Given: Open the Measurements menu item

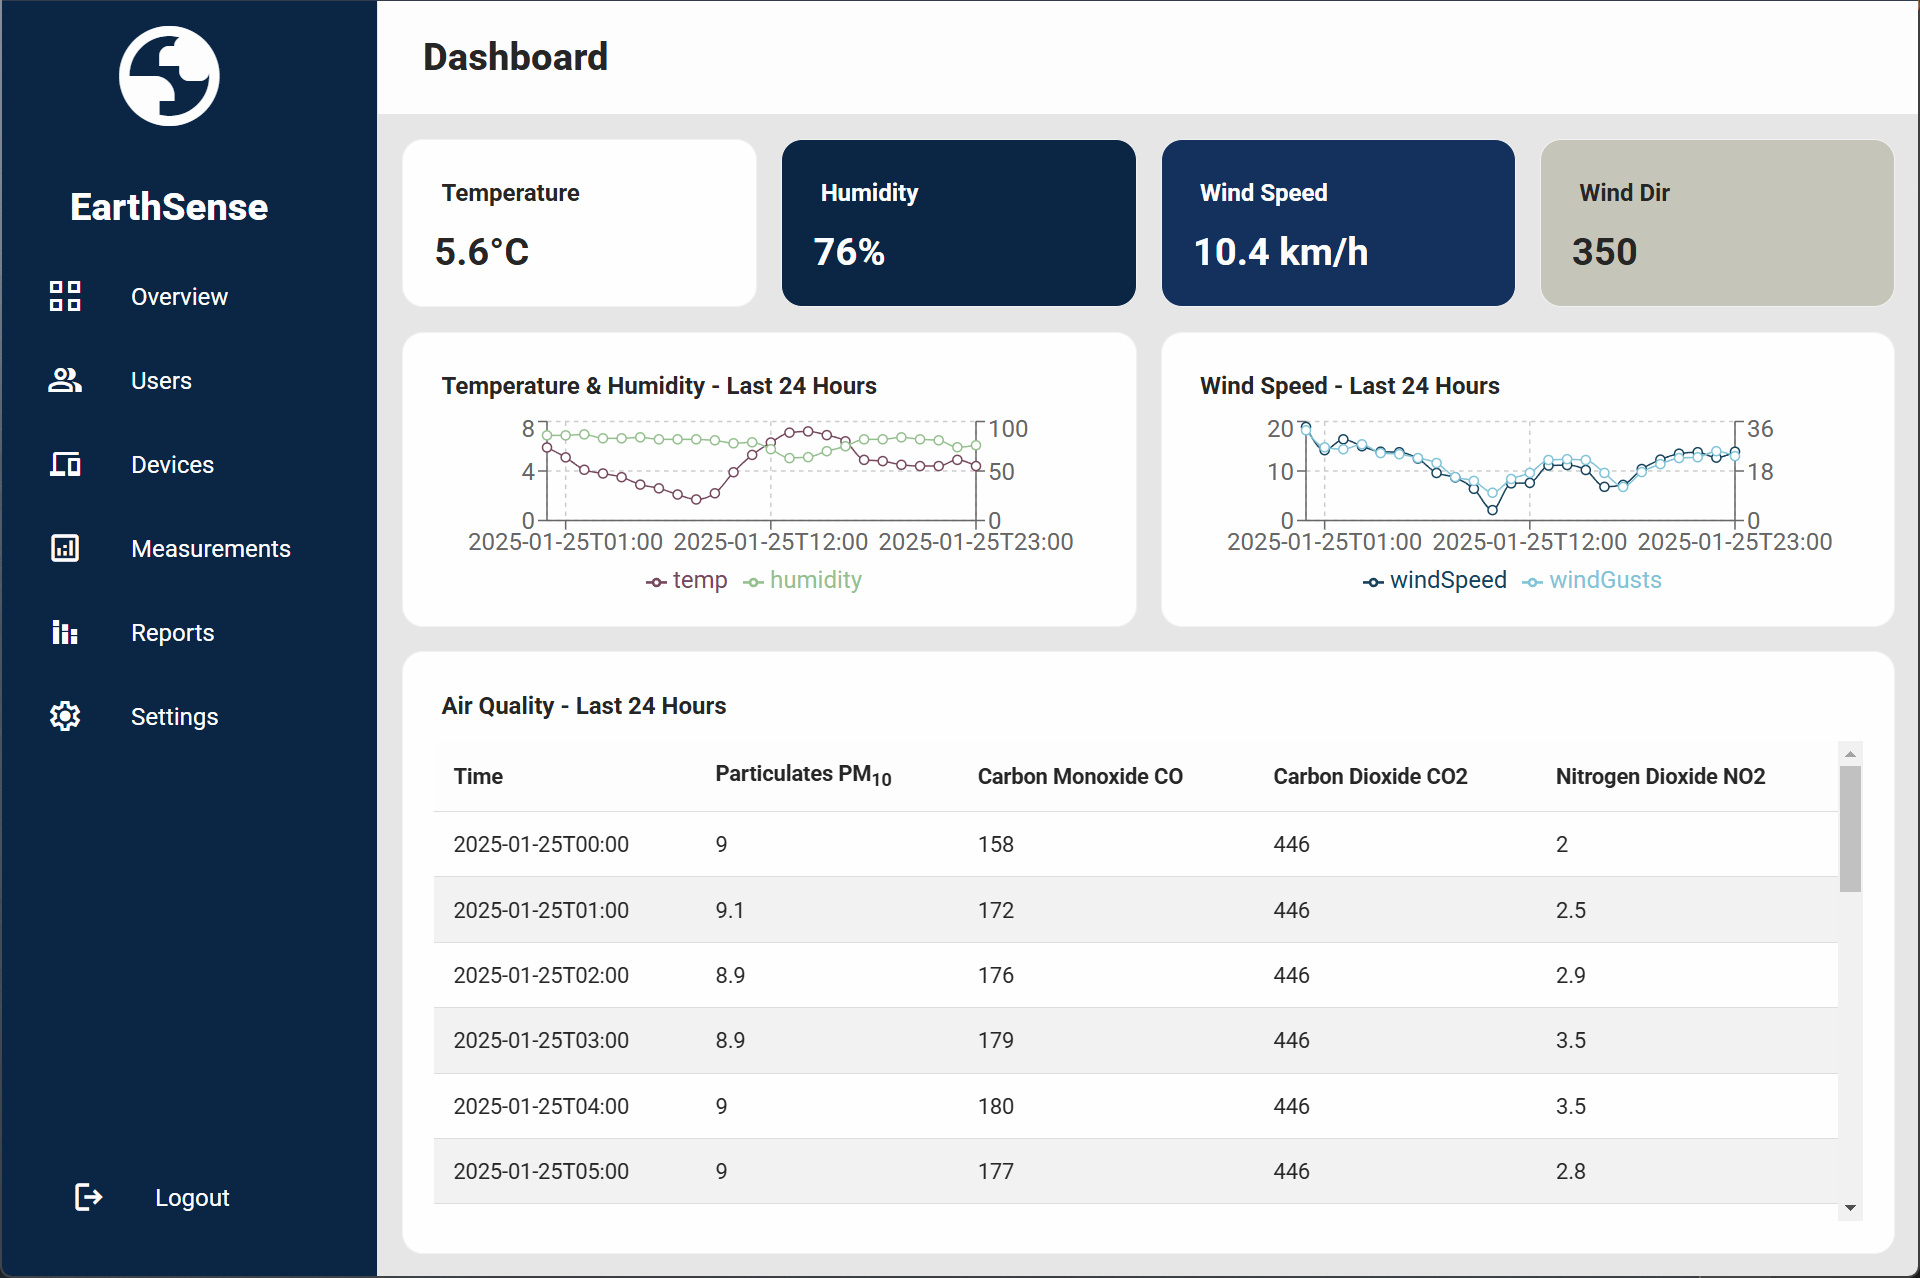Looking at the screenshot, I should coord(210,548).
